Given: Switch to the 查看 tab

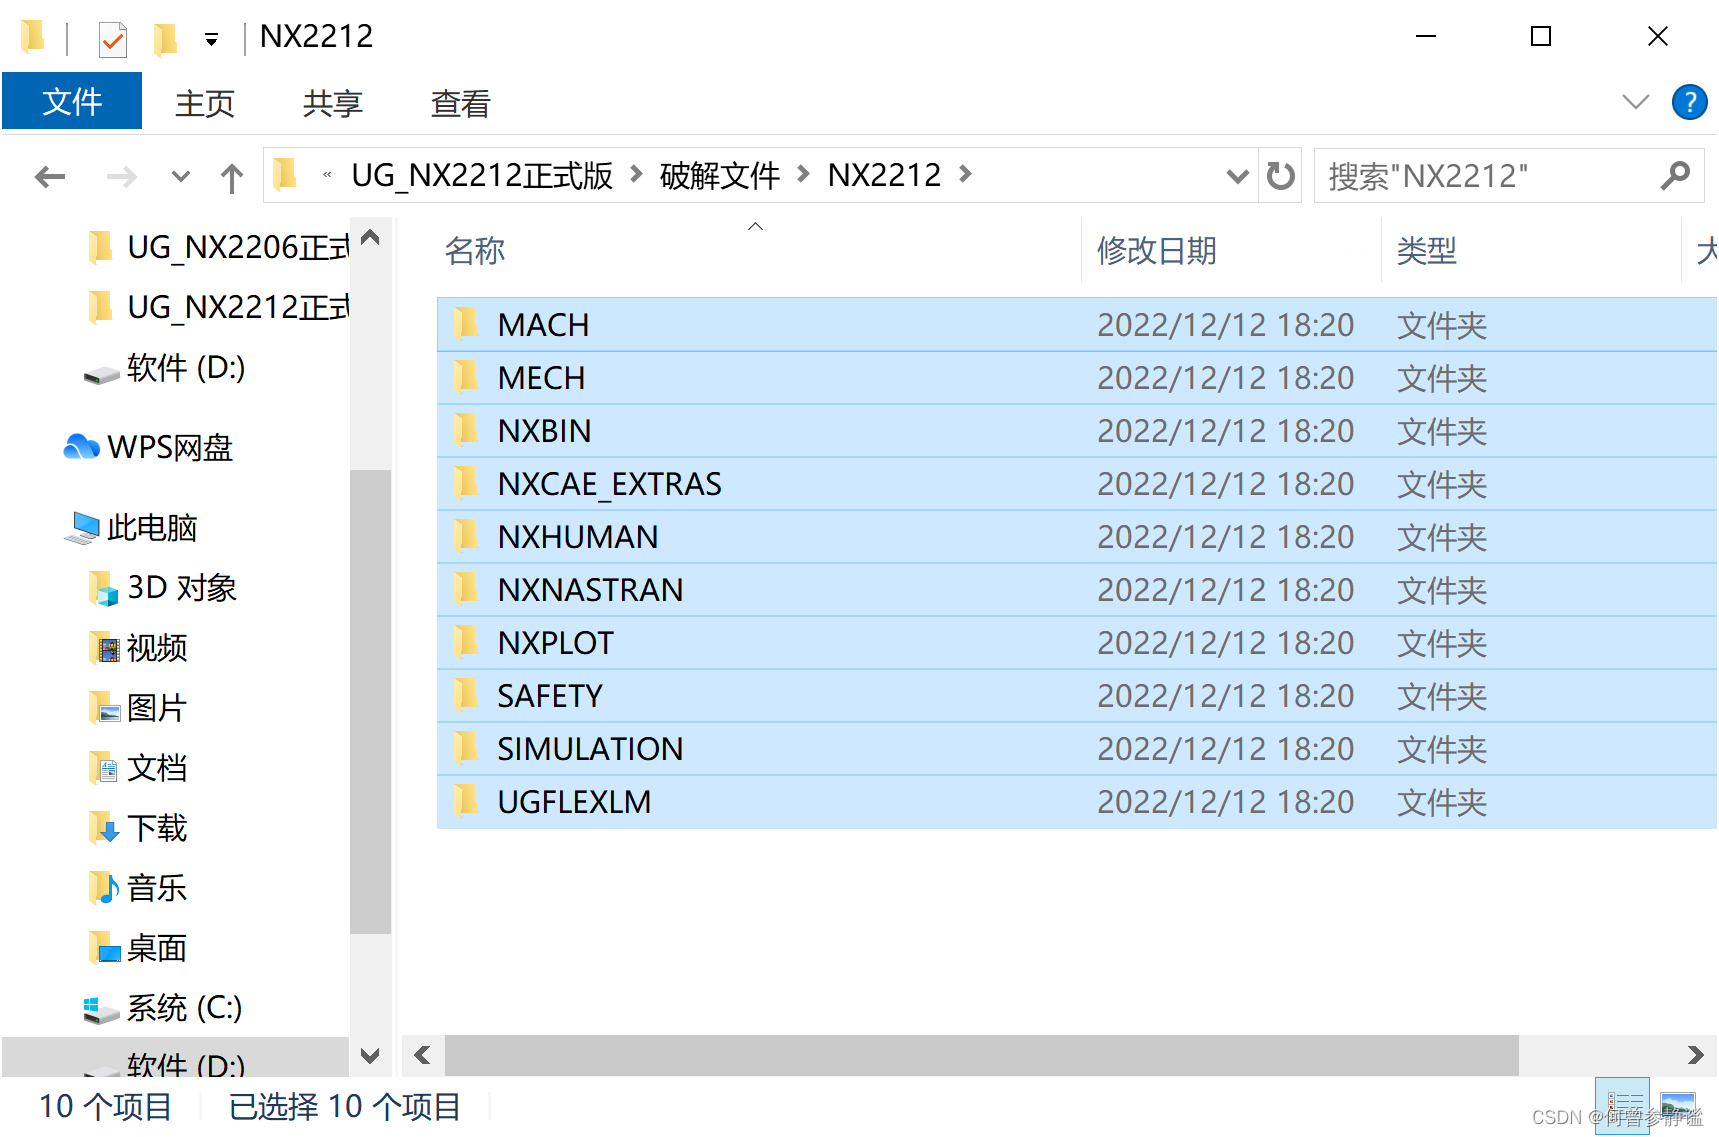Looking at the screenshot, I should 460,103.
